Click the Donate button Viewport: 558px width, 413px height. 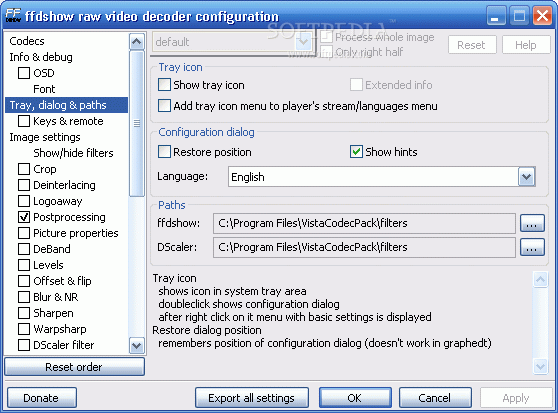pos(41,398)
